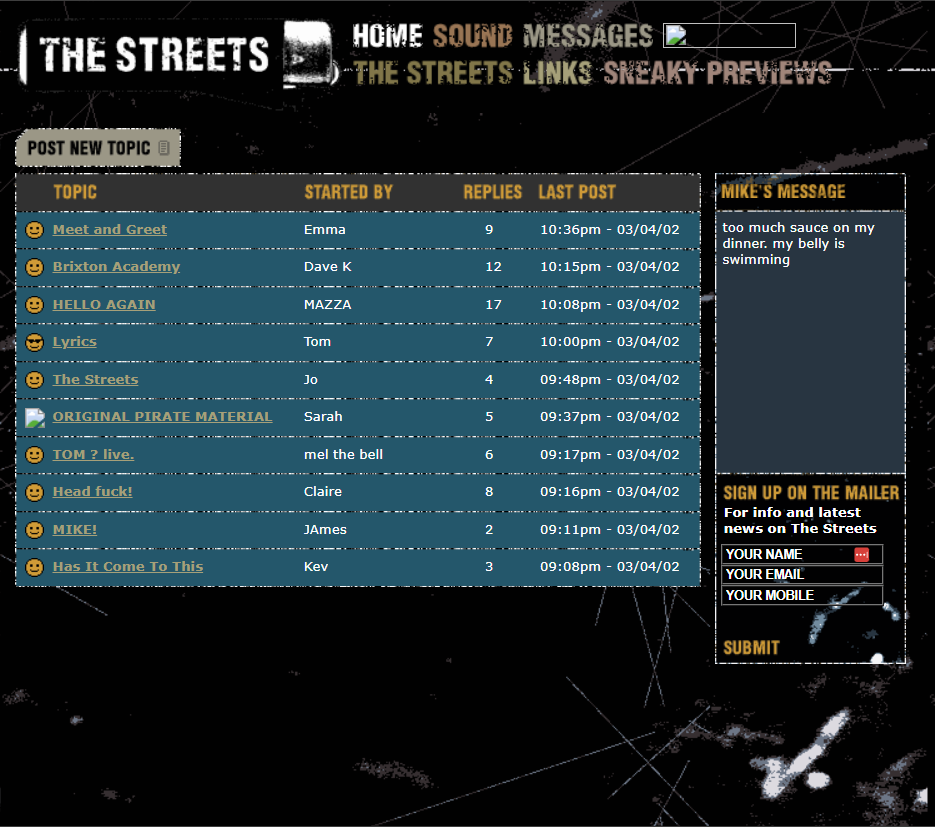Submit the mailer signup form
This screenshot has height=827, width=935.
coord(751,648)
